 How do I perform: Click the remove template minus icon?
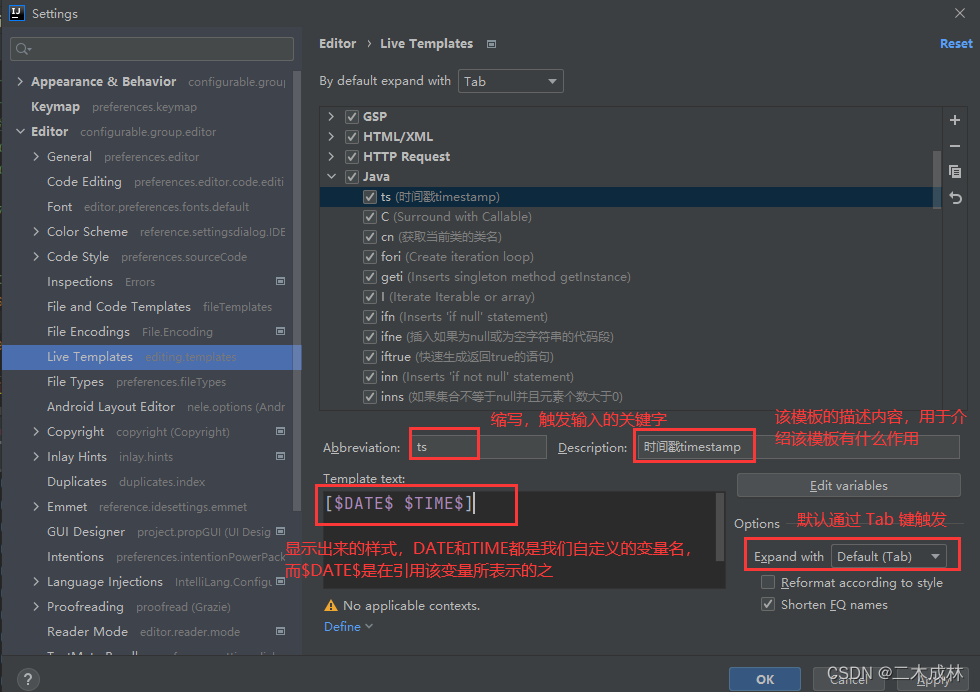955,146
